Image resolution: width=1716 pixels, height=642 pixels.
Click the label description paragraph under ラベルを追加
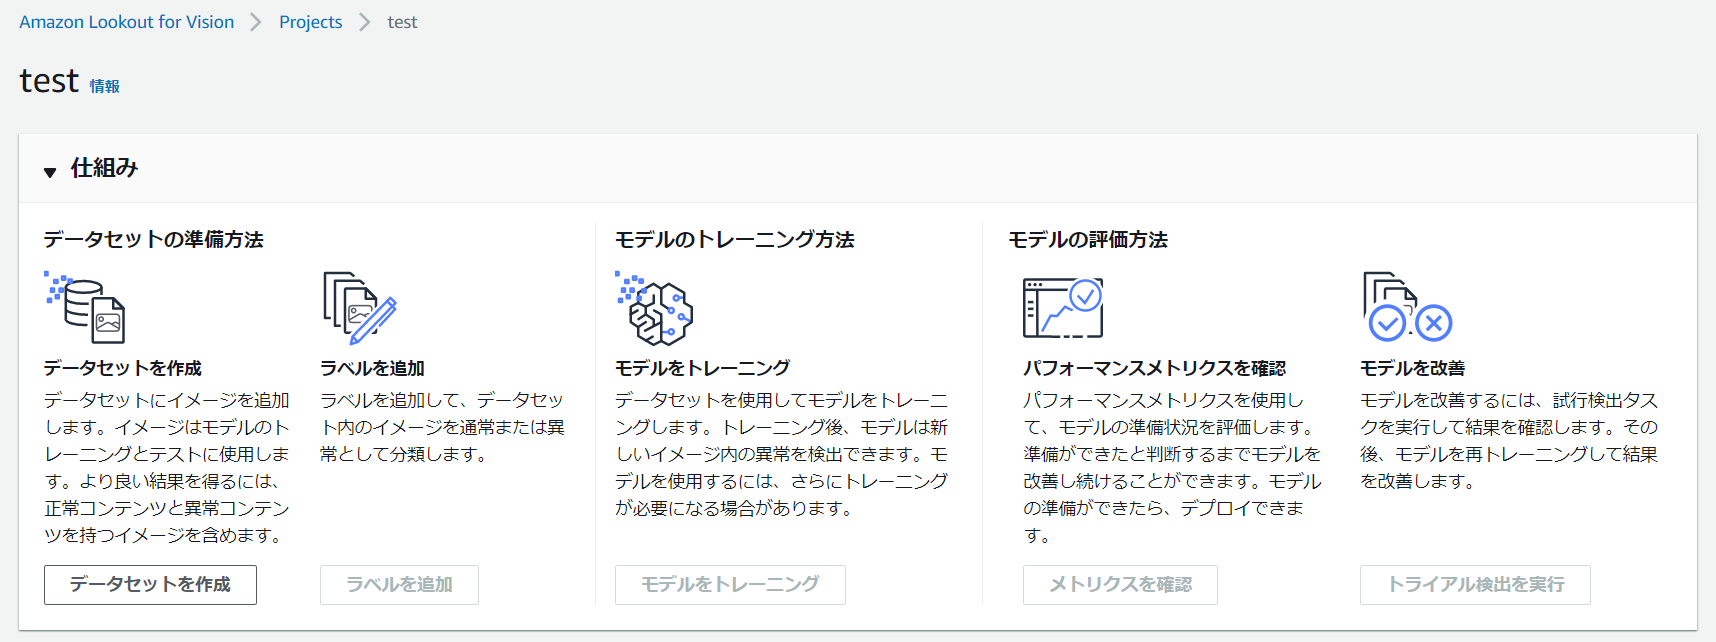click(442, 427)
